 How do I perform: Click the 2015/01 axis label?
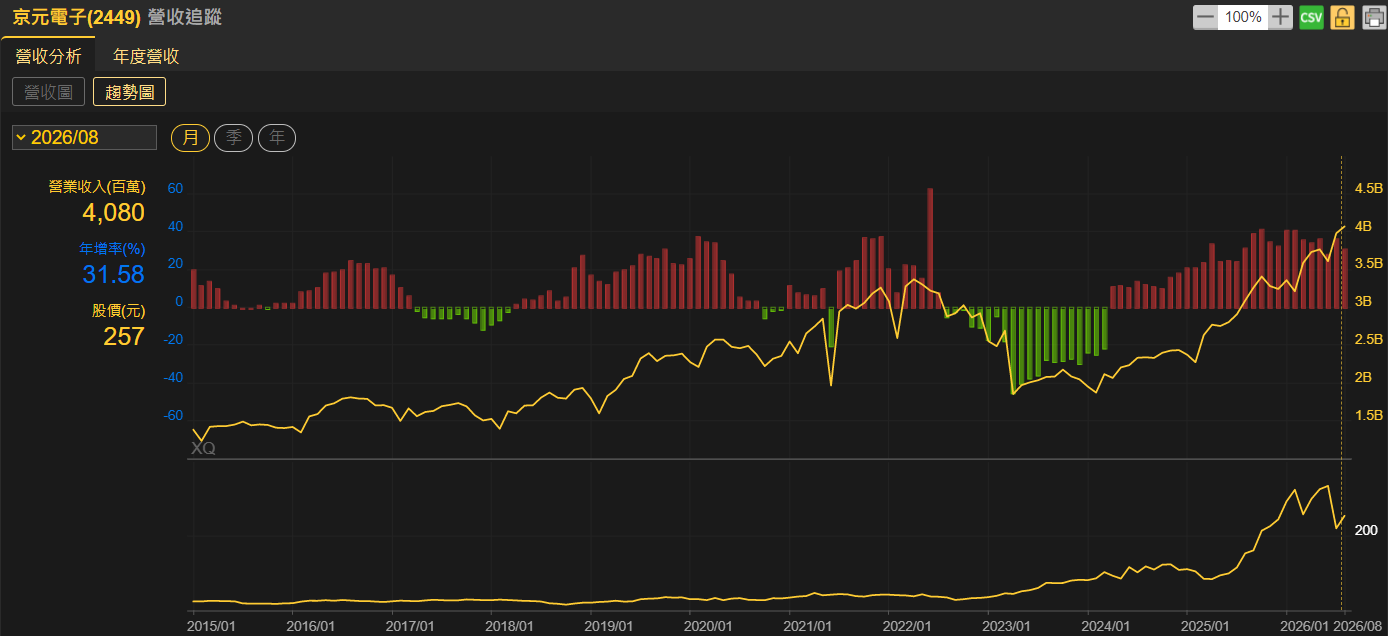pyautogui.click(x=212, y=625)
